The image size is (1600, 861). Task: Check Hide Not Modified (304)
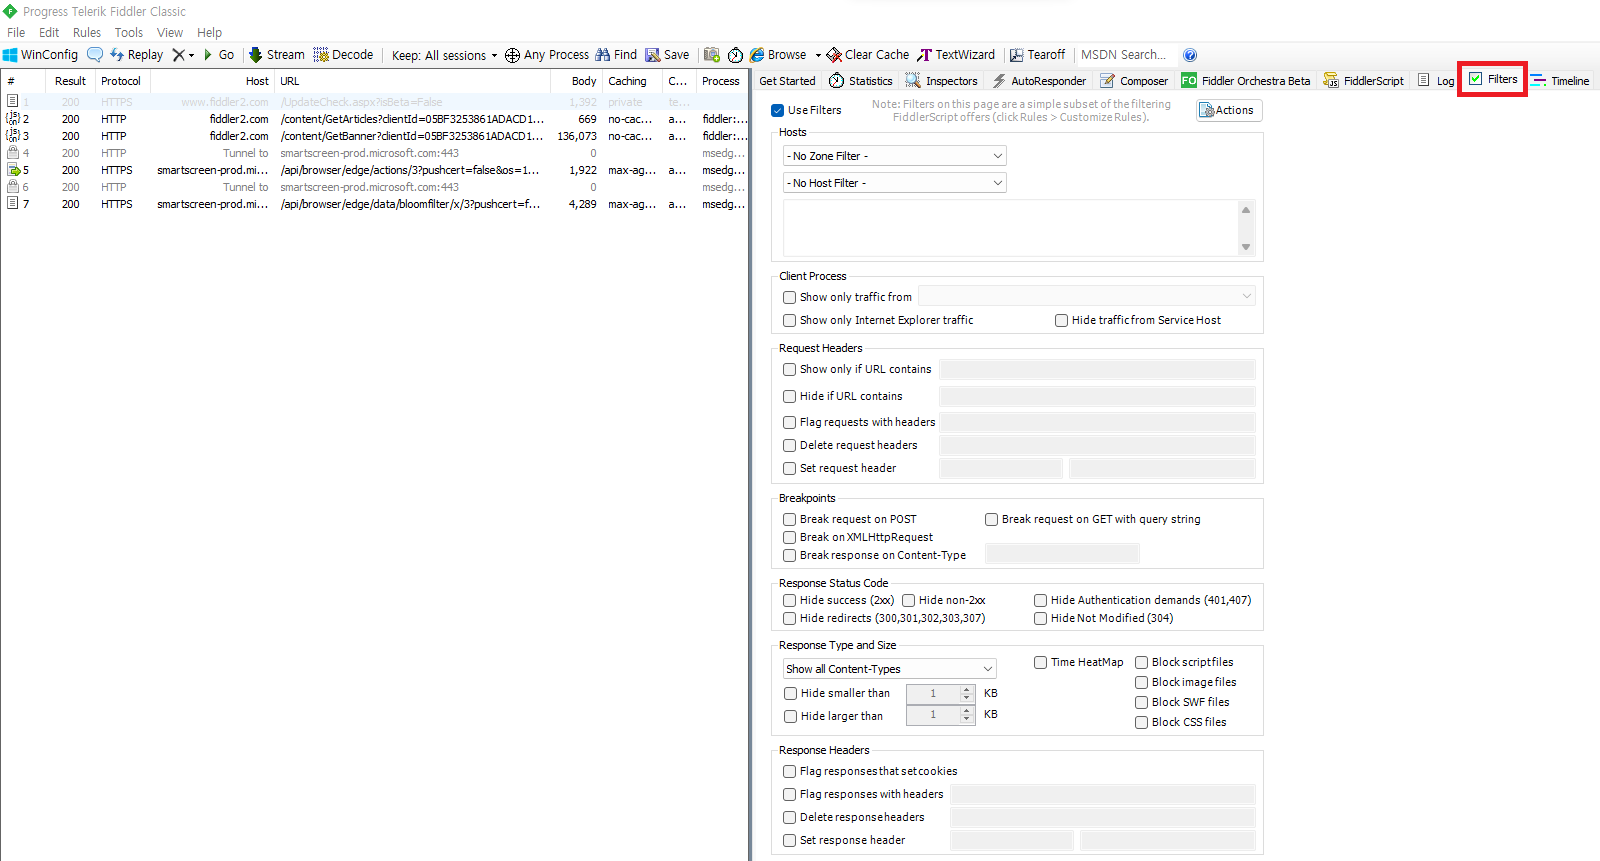[1041, 618]
